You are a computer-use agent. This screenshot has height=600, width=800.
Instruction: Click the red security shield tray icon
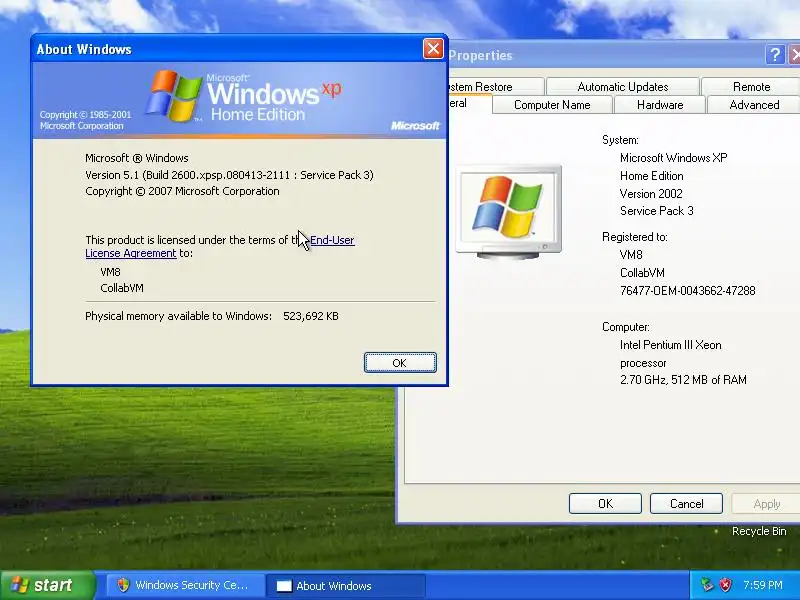pos(725,585)
